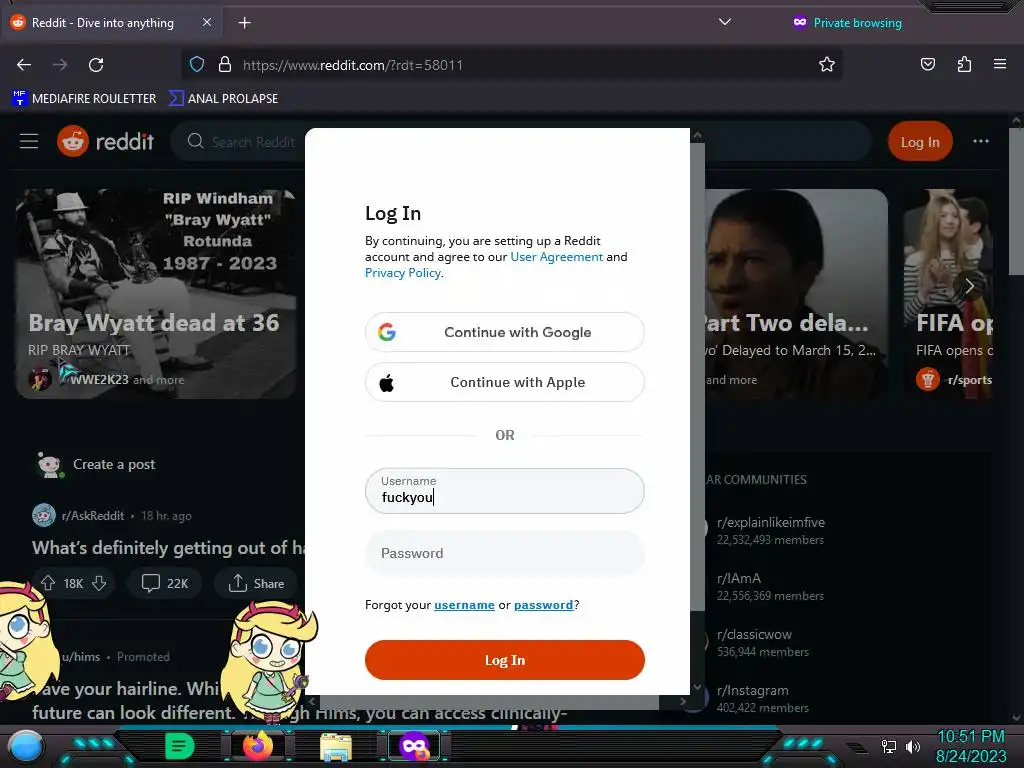
Task: Focus the Password field
Action: [505, 553]
